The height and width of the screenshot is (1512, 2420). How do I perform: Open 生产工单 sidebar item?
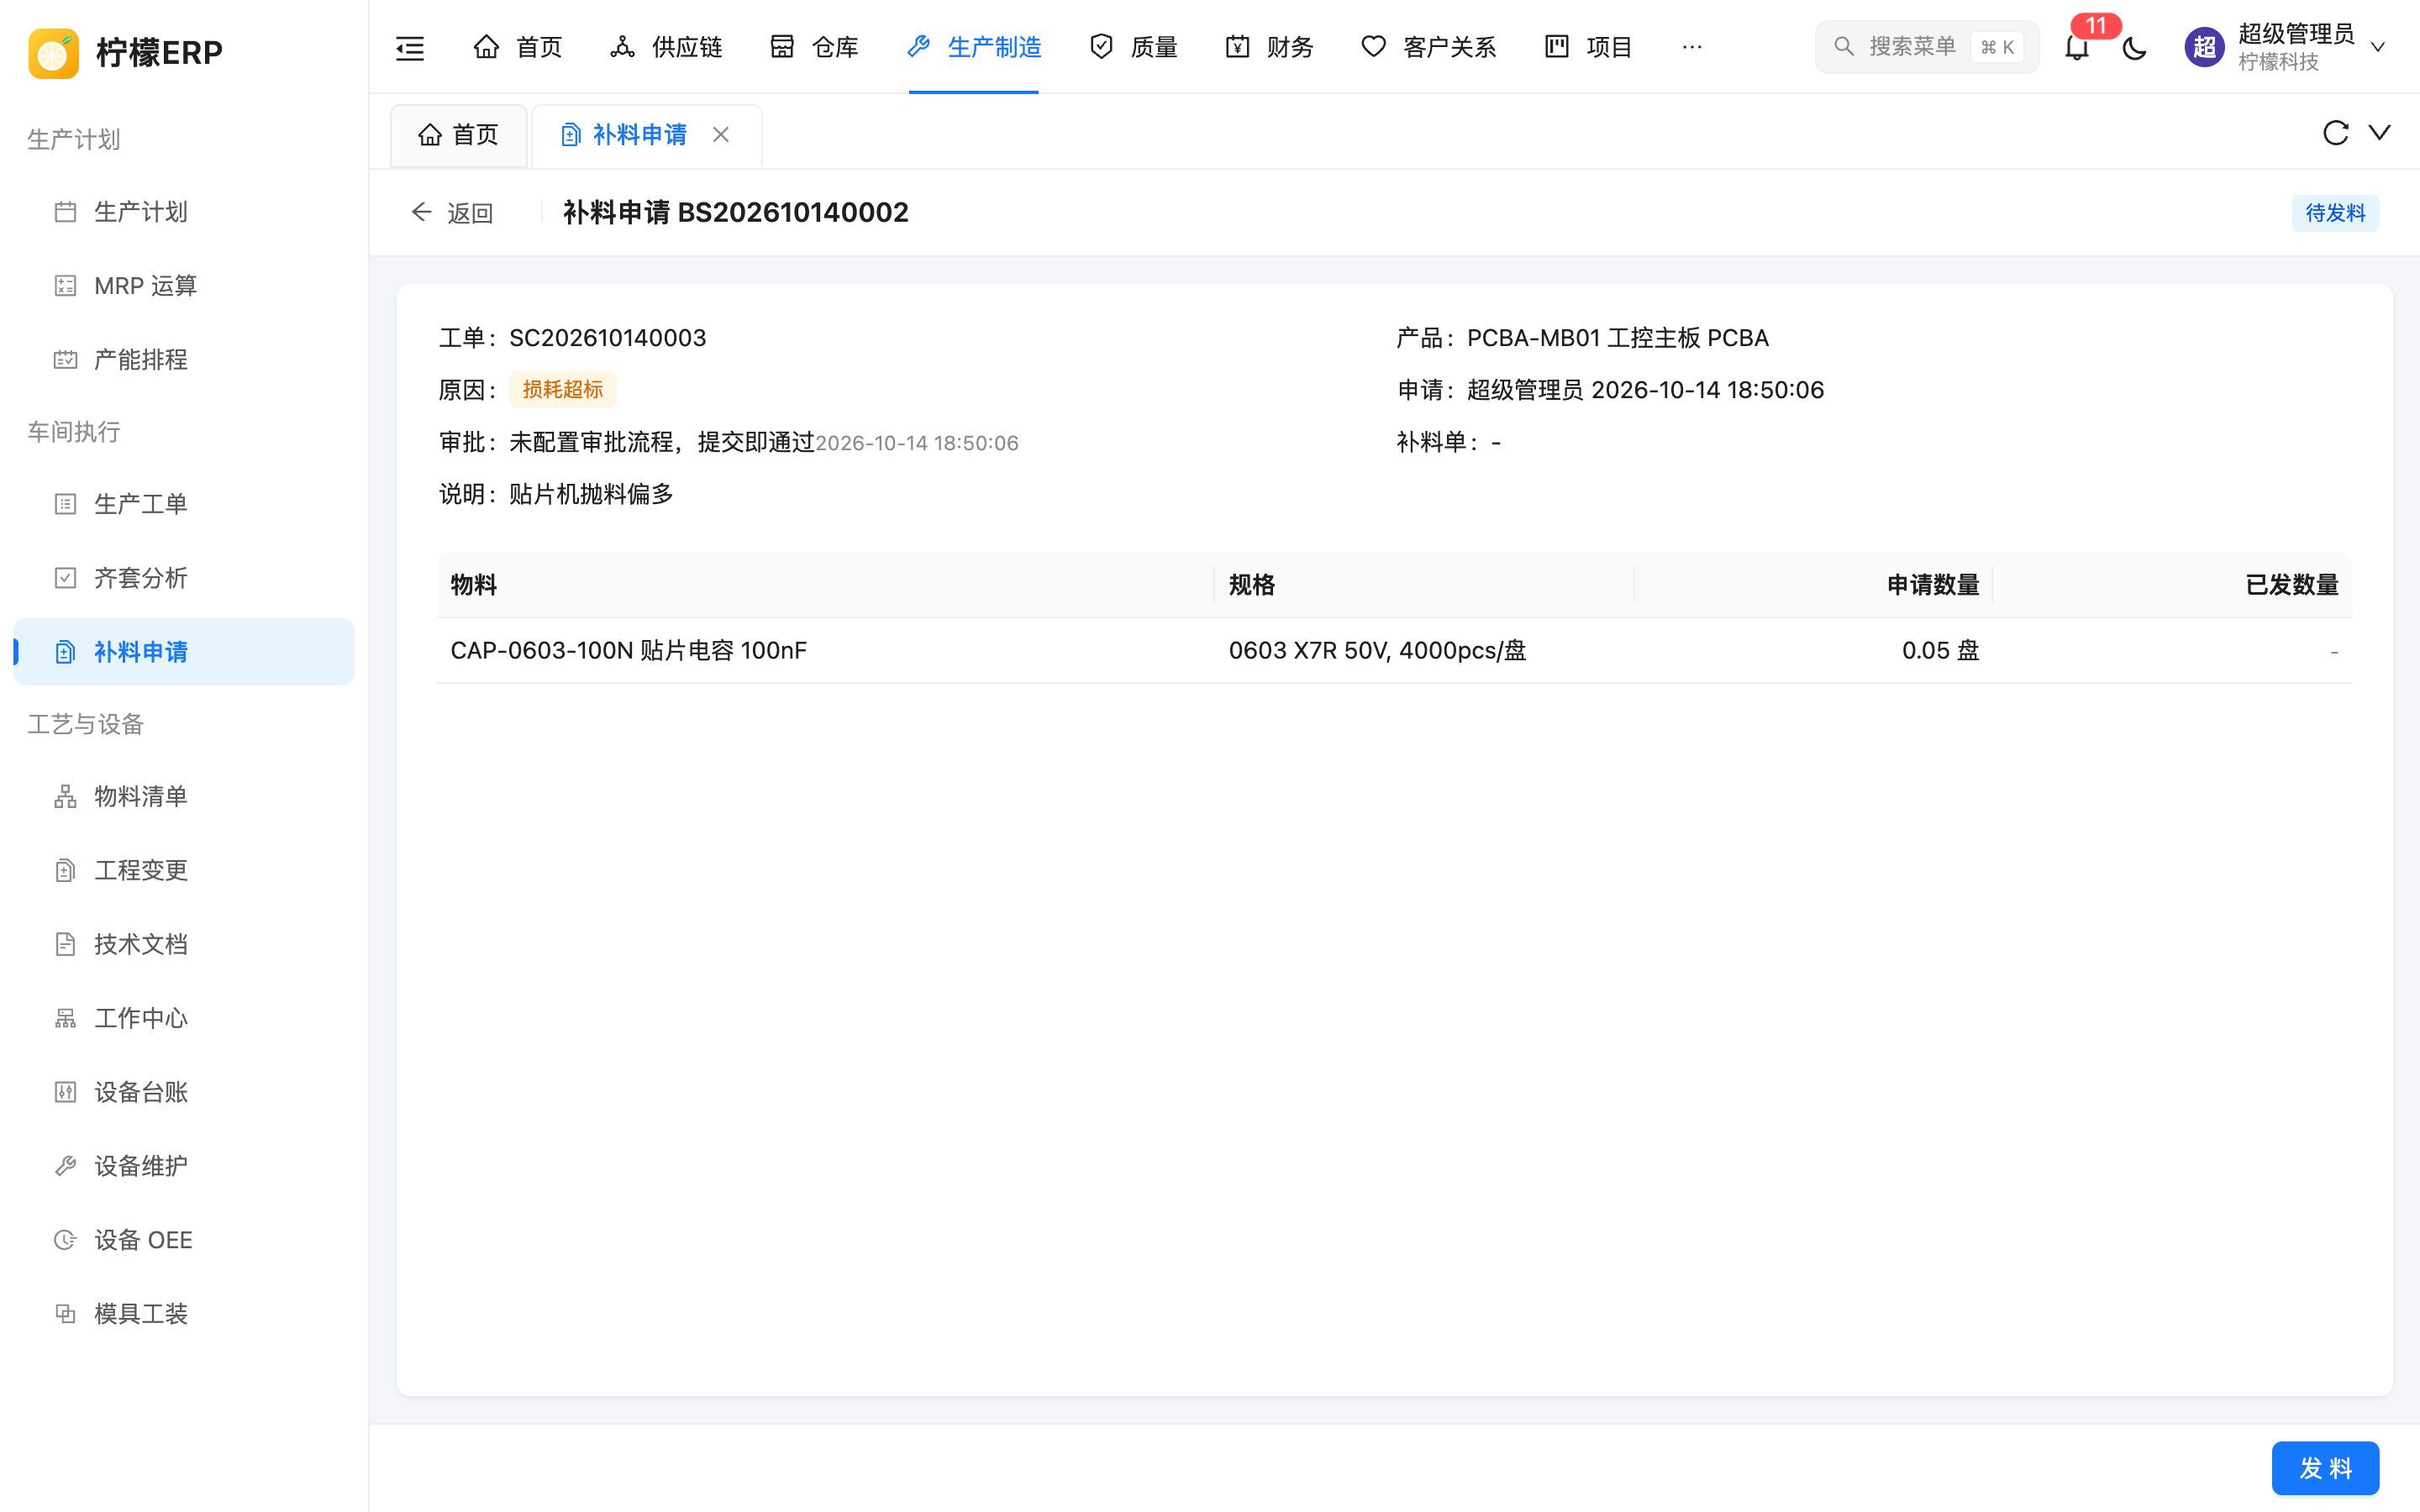click(x=184, y=504)
